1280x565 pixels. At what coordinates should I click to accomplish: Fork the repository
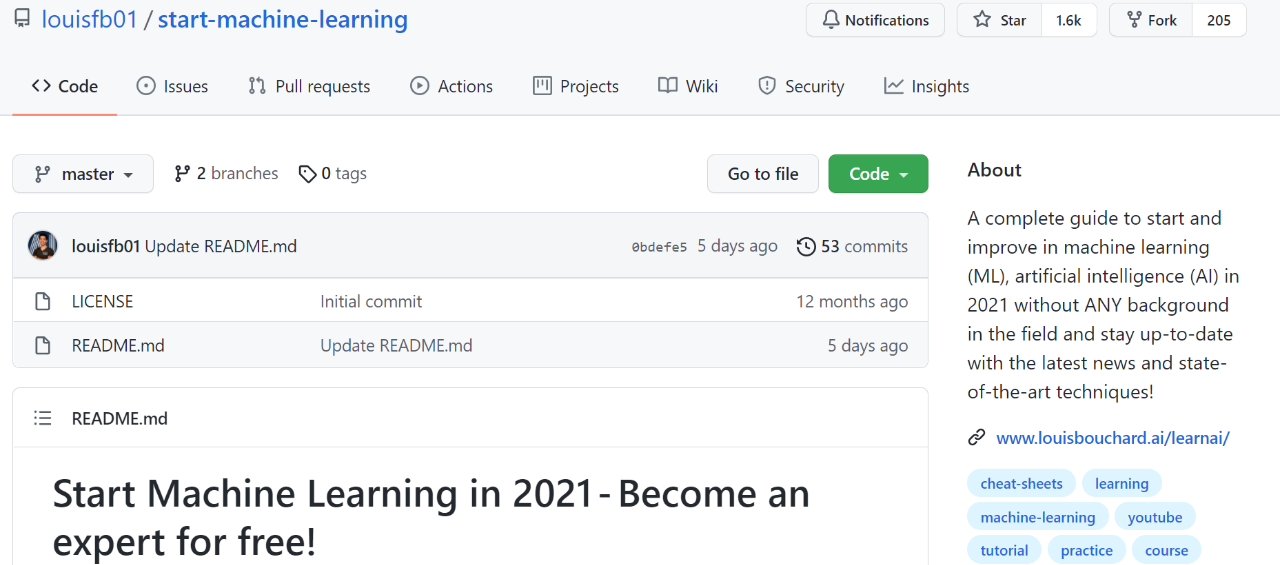(1151, 20)
